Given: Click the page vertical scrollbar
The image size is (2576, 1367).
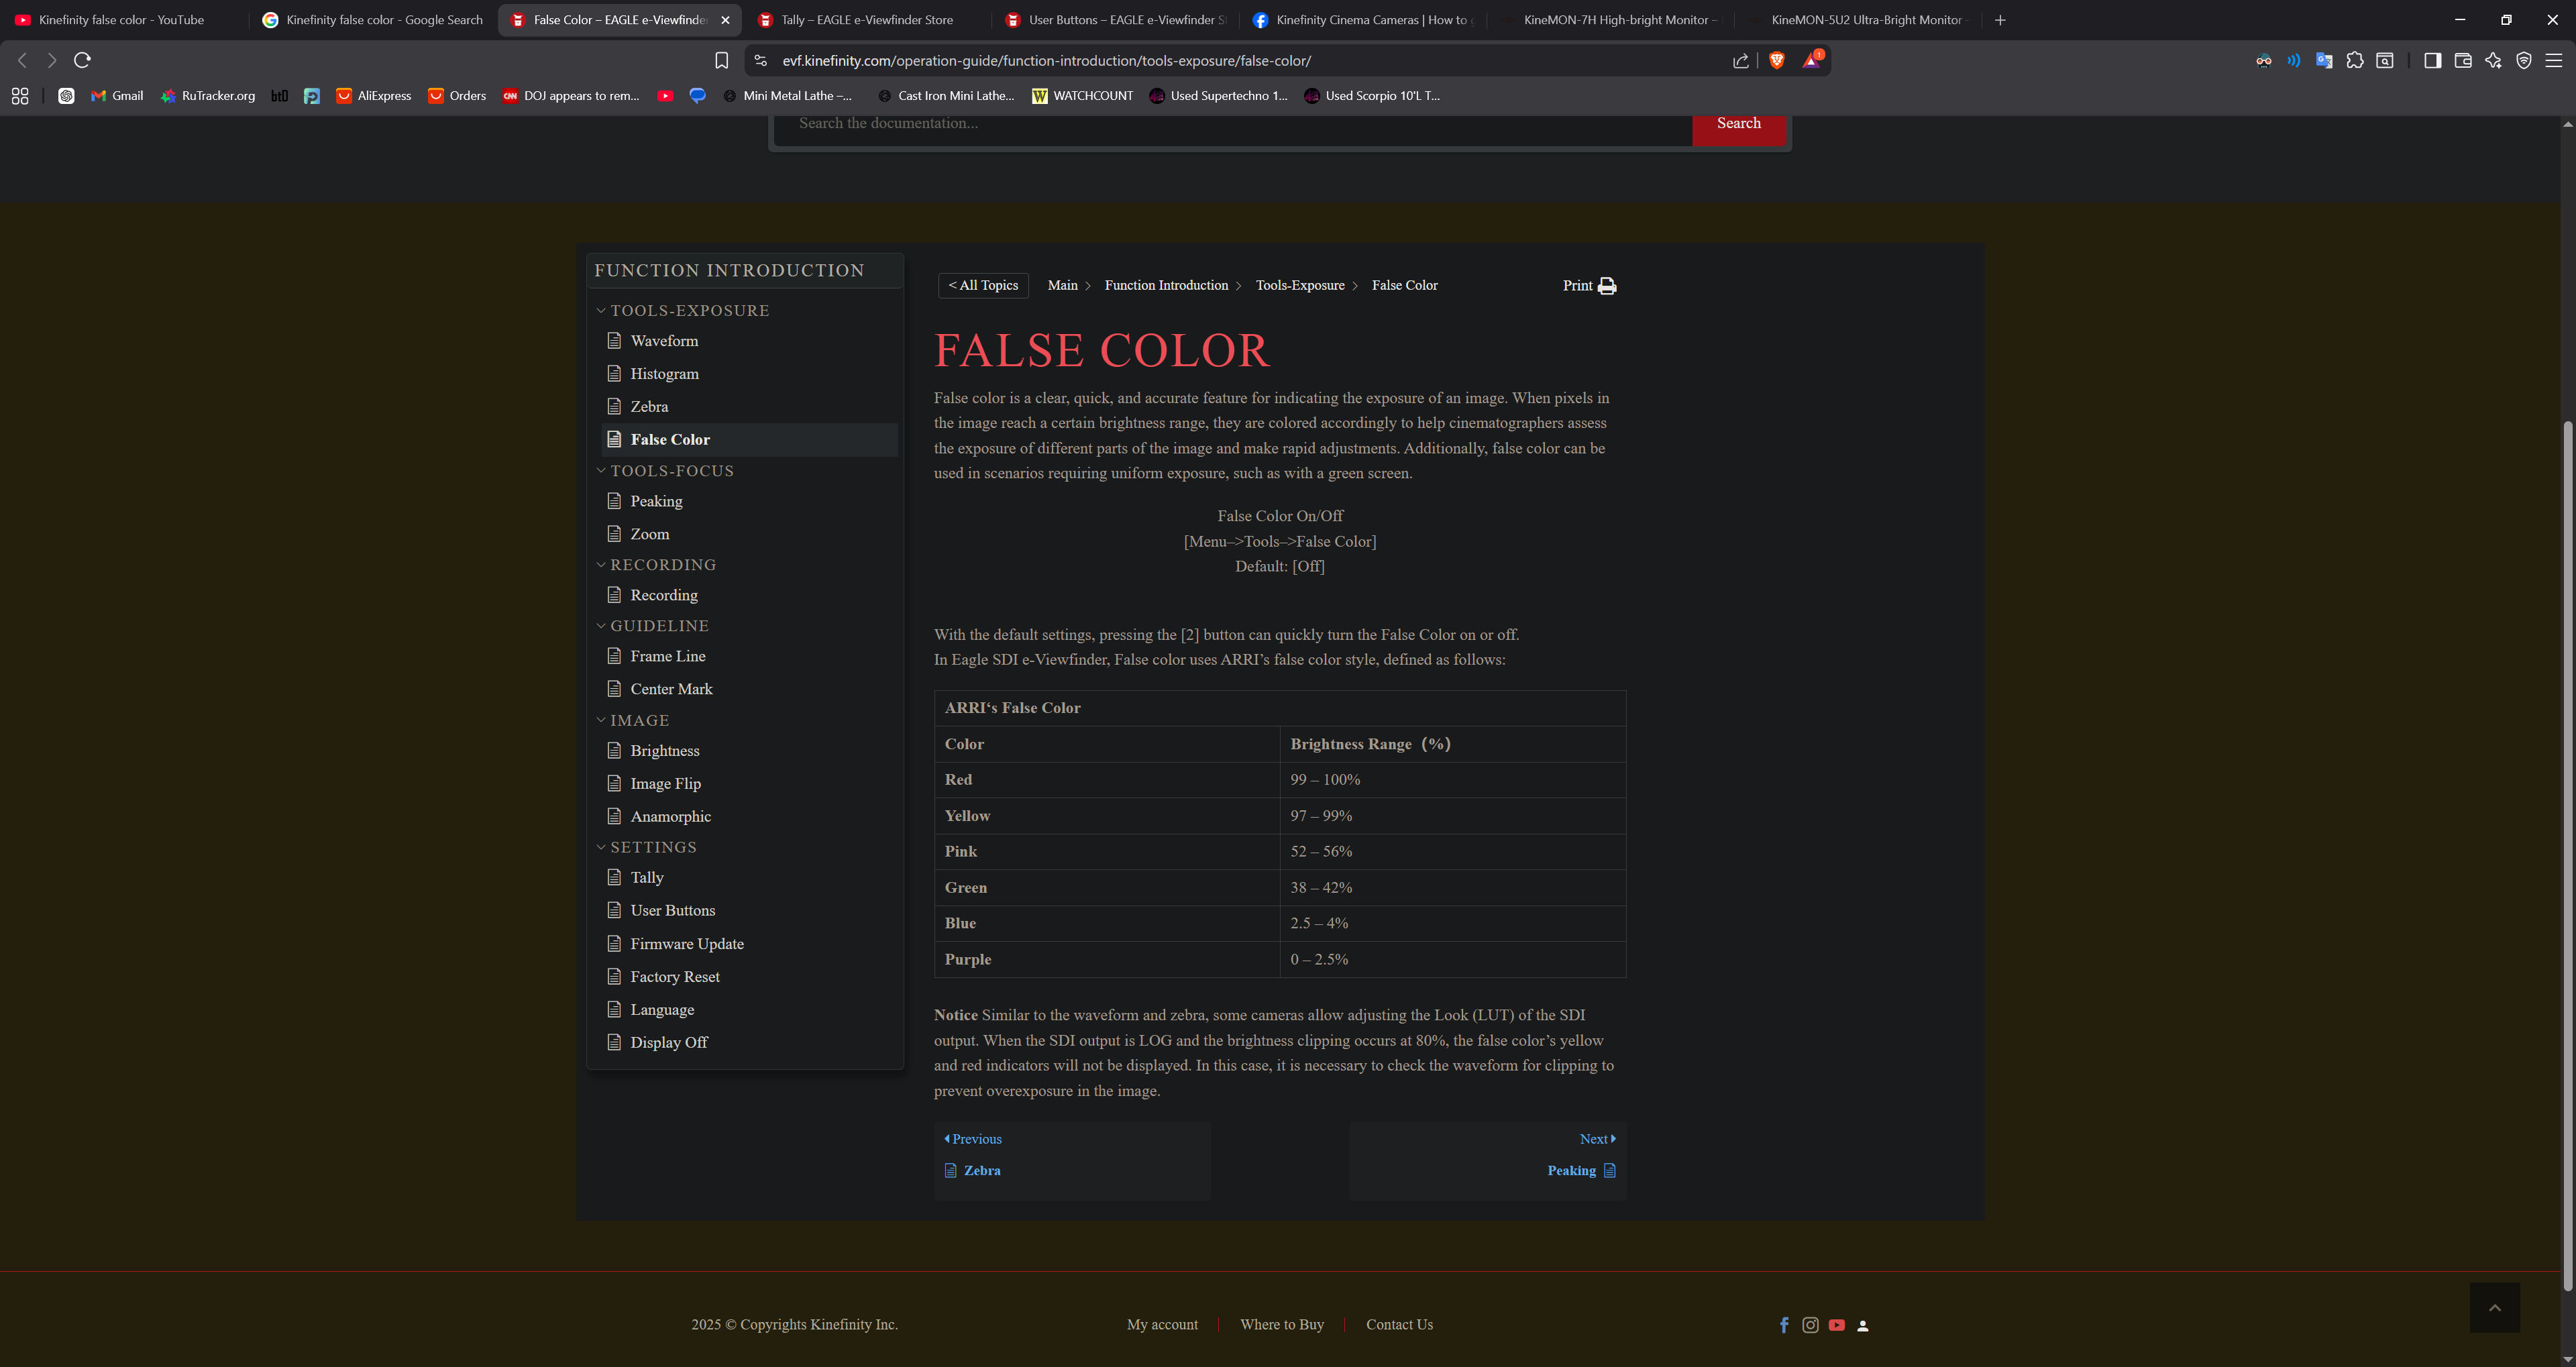Looking at the screenshot, I should (x=2567, y=850).
